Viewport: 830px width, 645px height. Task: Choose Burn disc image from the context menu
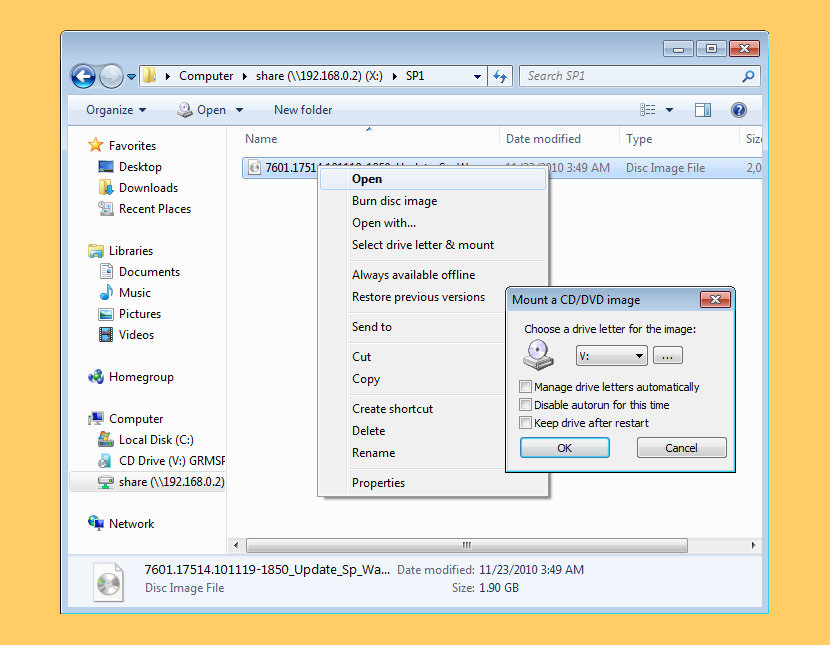[x=394, y=200]
